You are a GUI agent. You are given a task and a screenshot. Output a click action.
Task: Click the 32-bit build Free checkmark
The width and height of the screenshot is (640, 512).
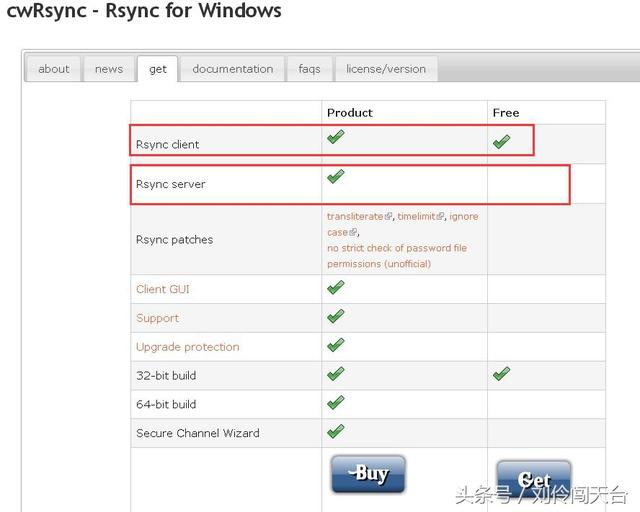(x=501, y=373)
